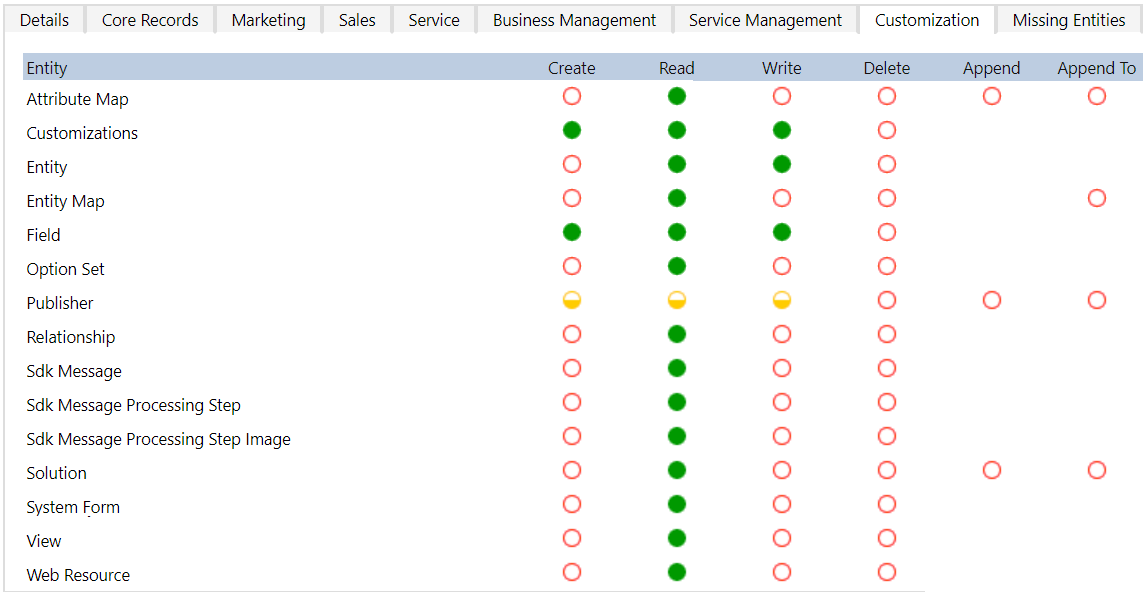Click the Sdk Message Processing Step row label
The height and width of the screenshot is (592, 1143).
(x=133, y=404)
